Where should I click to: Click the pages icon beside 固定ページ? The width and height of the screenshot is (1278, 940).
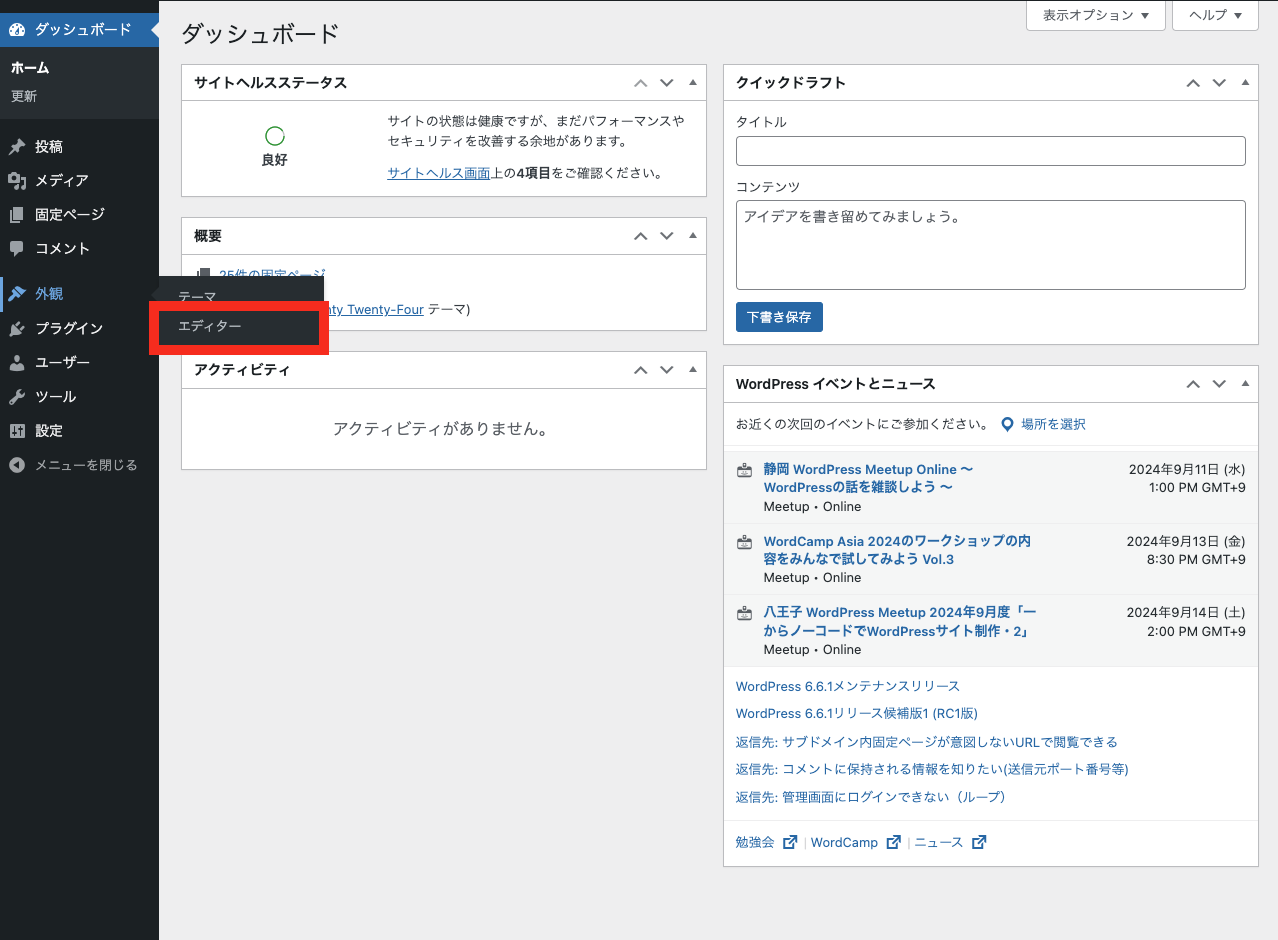pyautogui.click(x=17, y=215)
